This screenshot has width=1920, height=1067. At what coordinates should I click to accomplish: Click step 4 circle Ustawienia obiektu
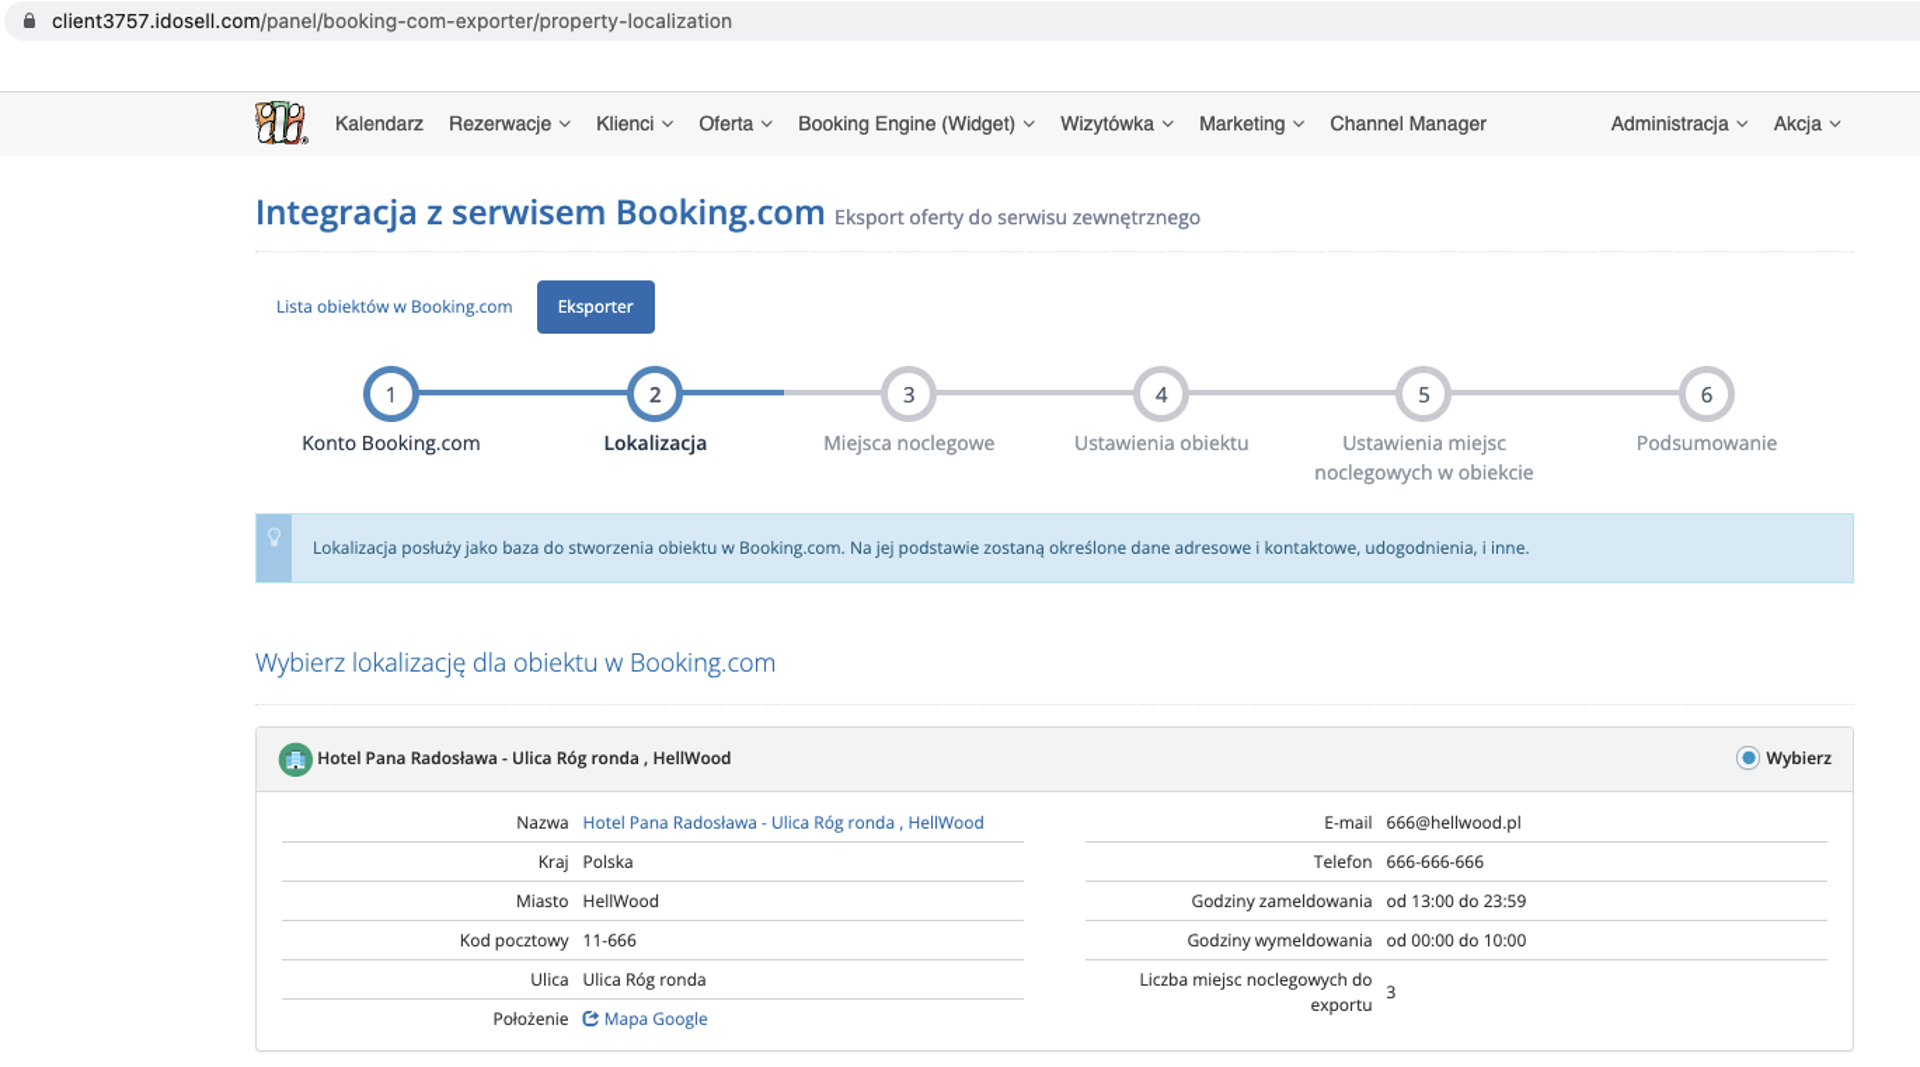pos(1161,394)
